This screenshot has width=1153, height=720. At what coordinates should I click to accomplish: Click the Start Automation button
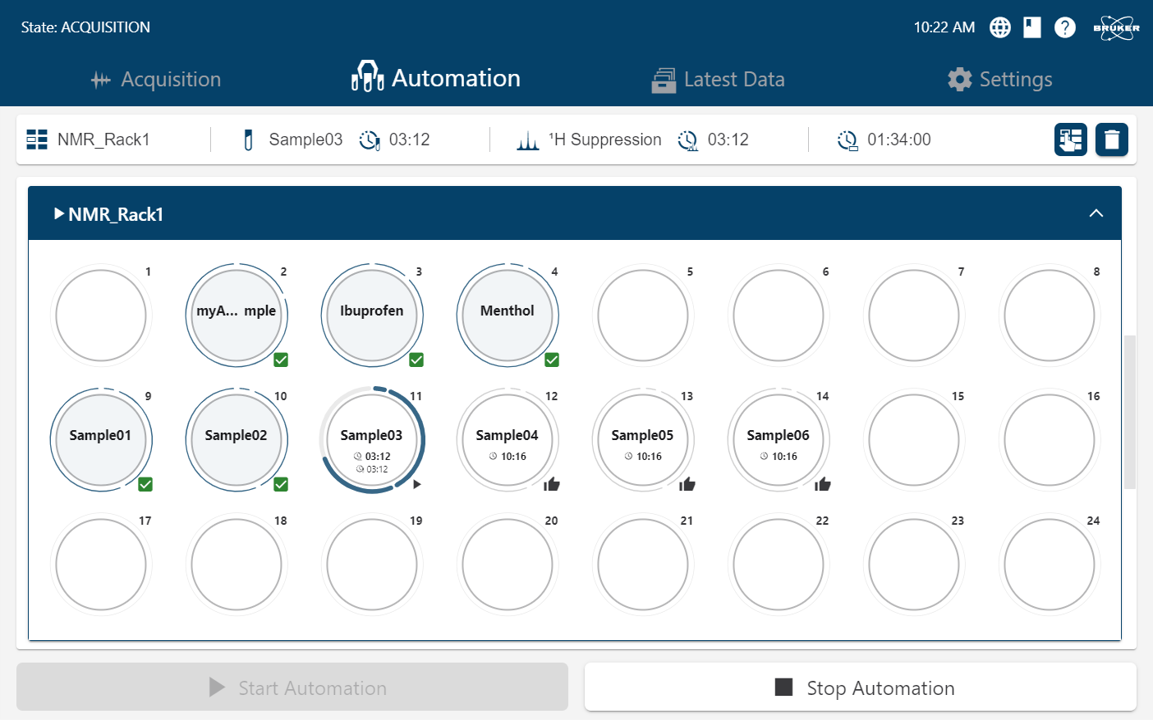tap(292, 688)
